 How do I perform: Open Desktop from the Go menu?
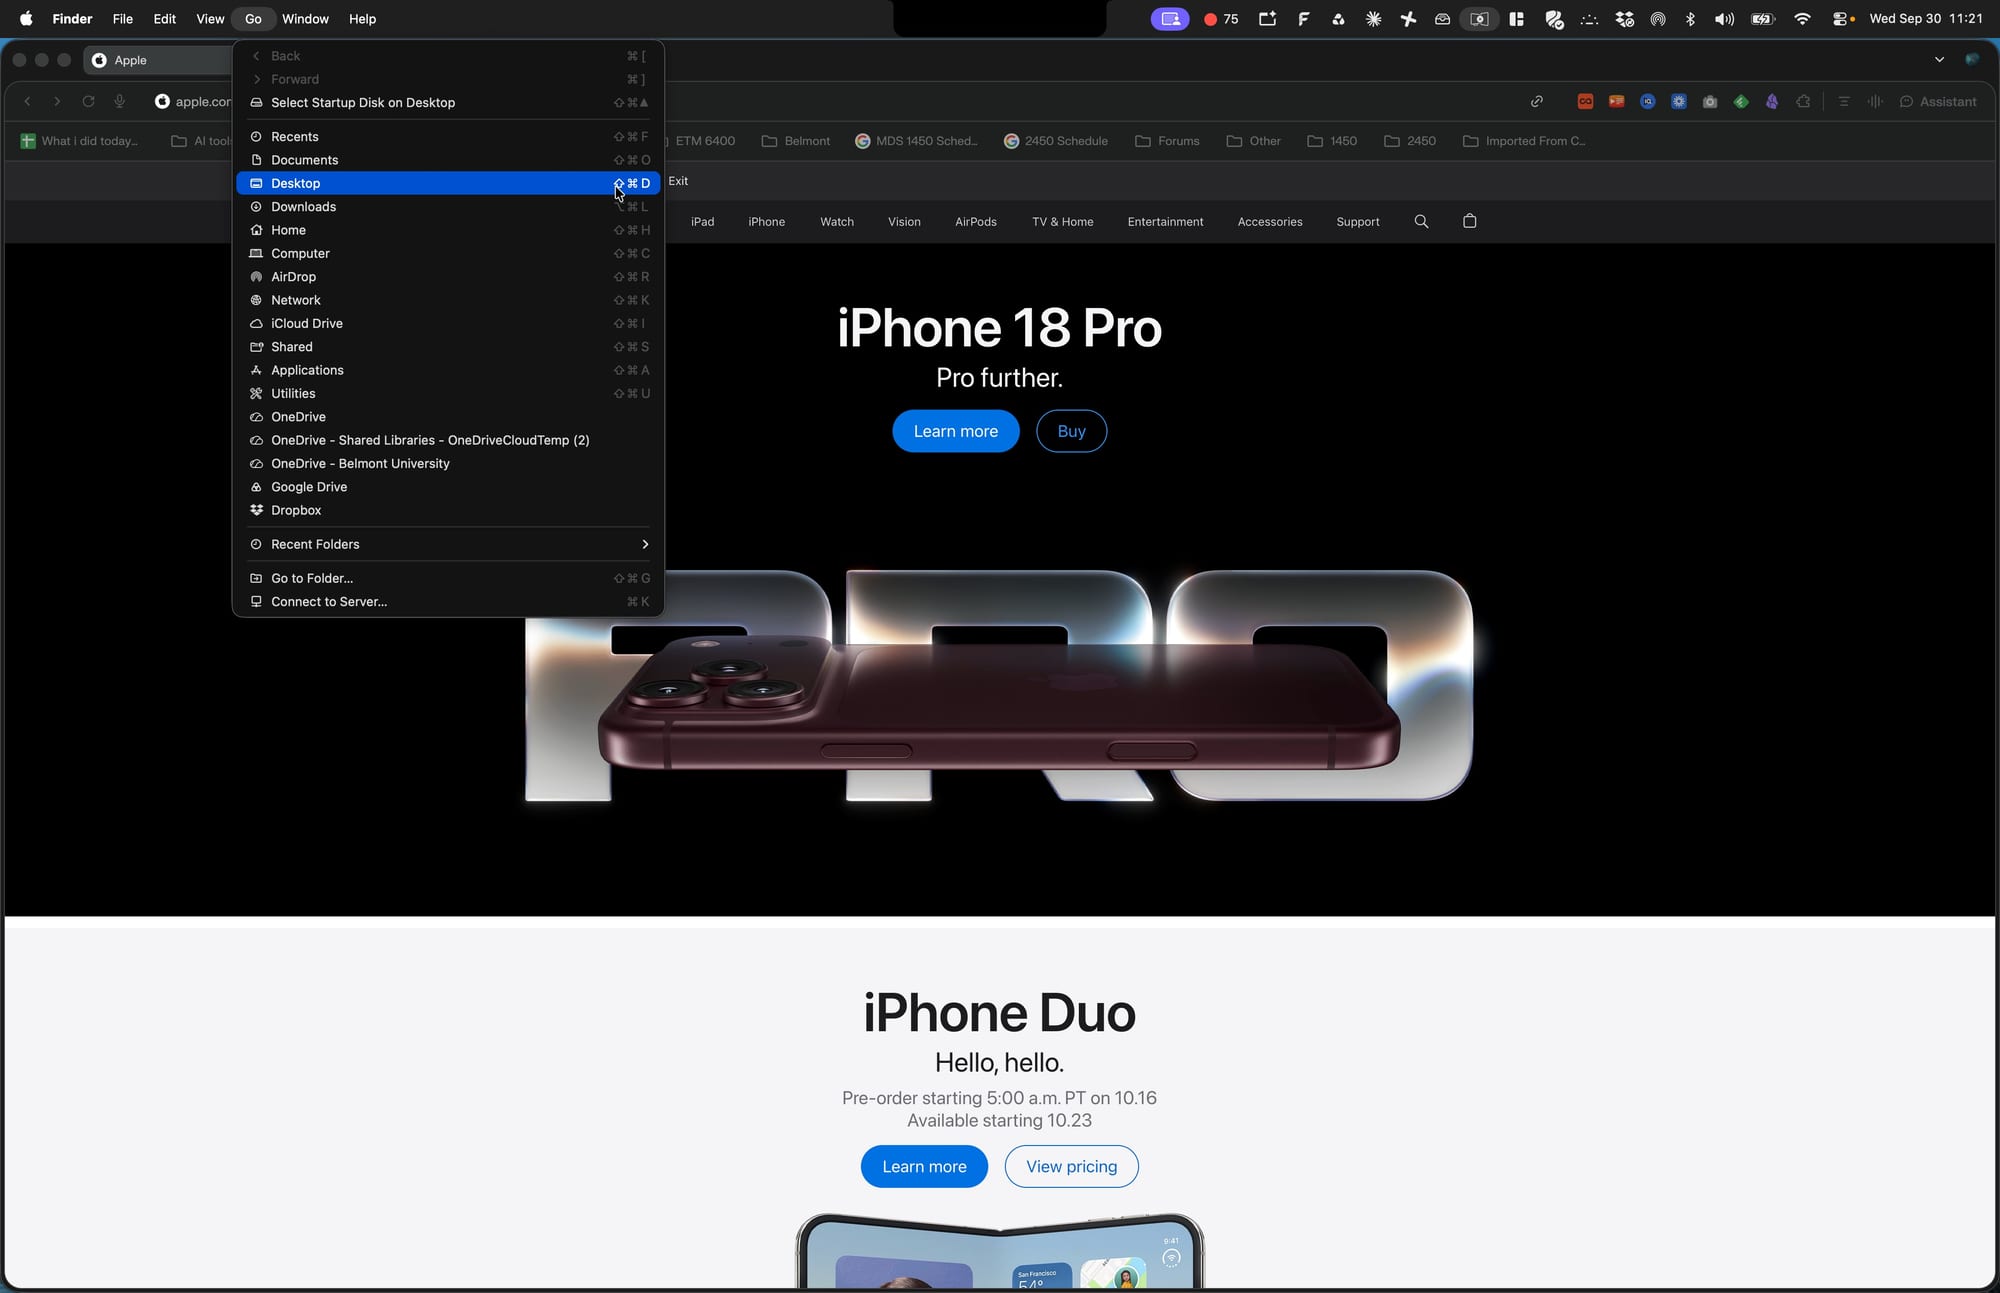(x=448, y=183)
